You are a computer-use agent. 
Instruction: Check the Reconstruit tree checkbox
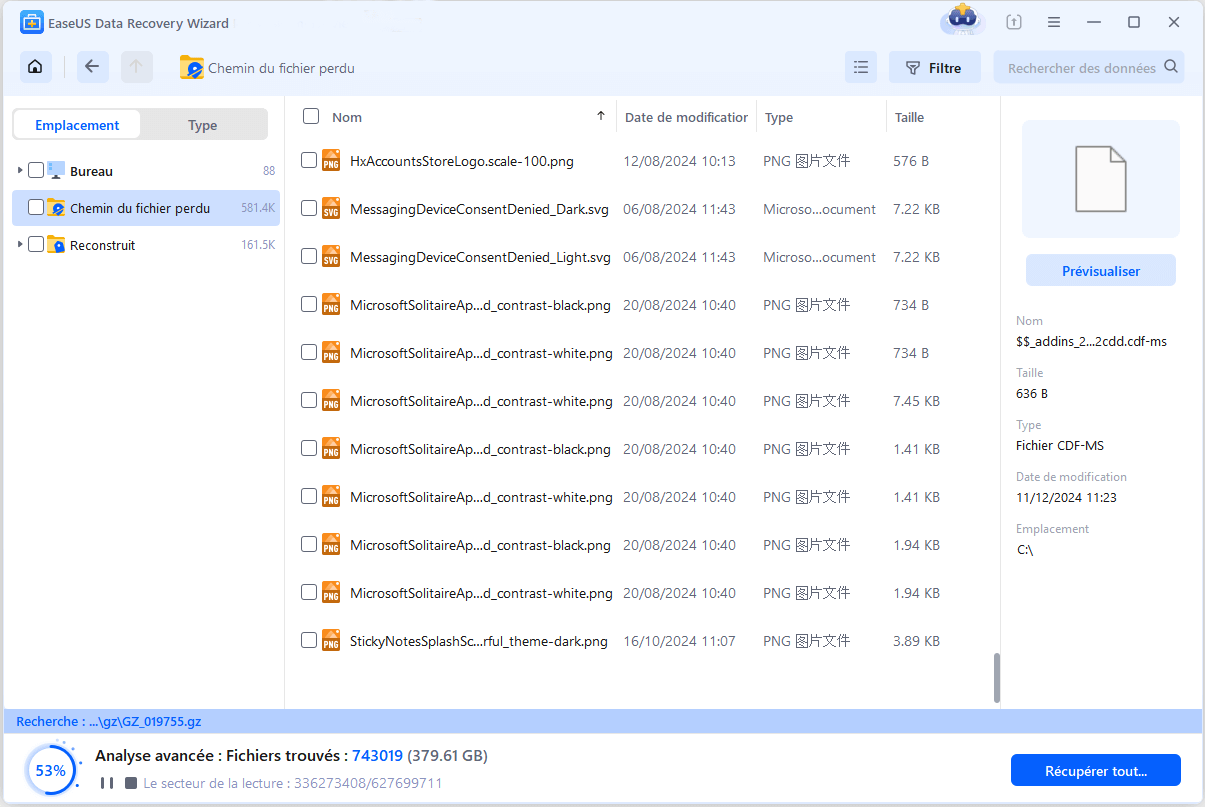36,244
